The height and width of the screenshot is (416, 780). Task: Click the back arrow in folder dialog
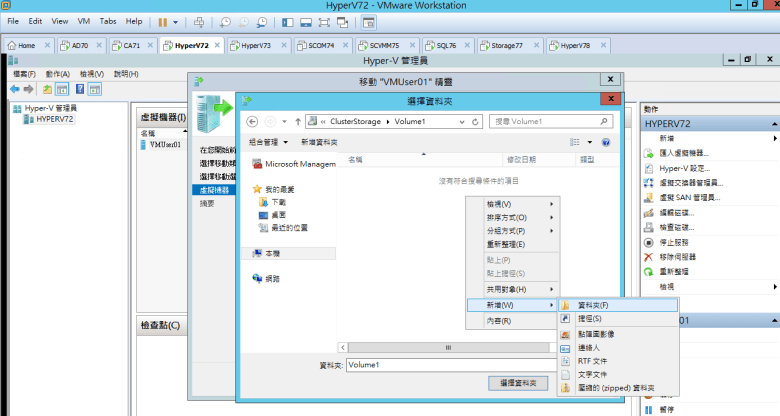252,122
